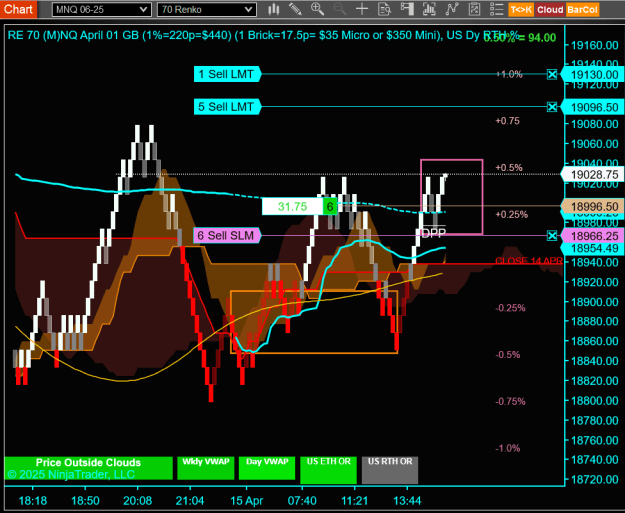
Task: Select the 5 Sell LMT order label
Action: tap(227, 107)
